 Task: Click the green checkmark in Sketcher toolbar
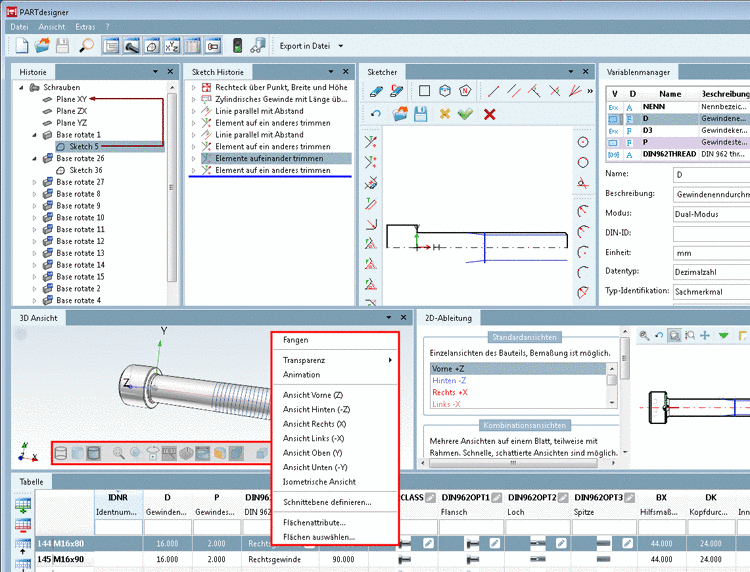(x=465, y=114)
